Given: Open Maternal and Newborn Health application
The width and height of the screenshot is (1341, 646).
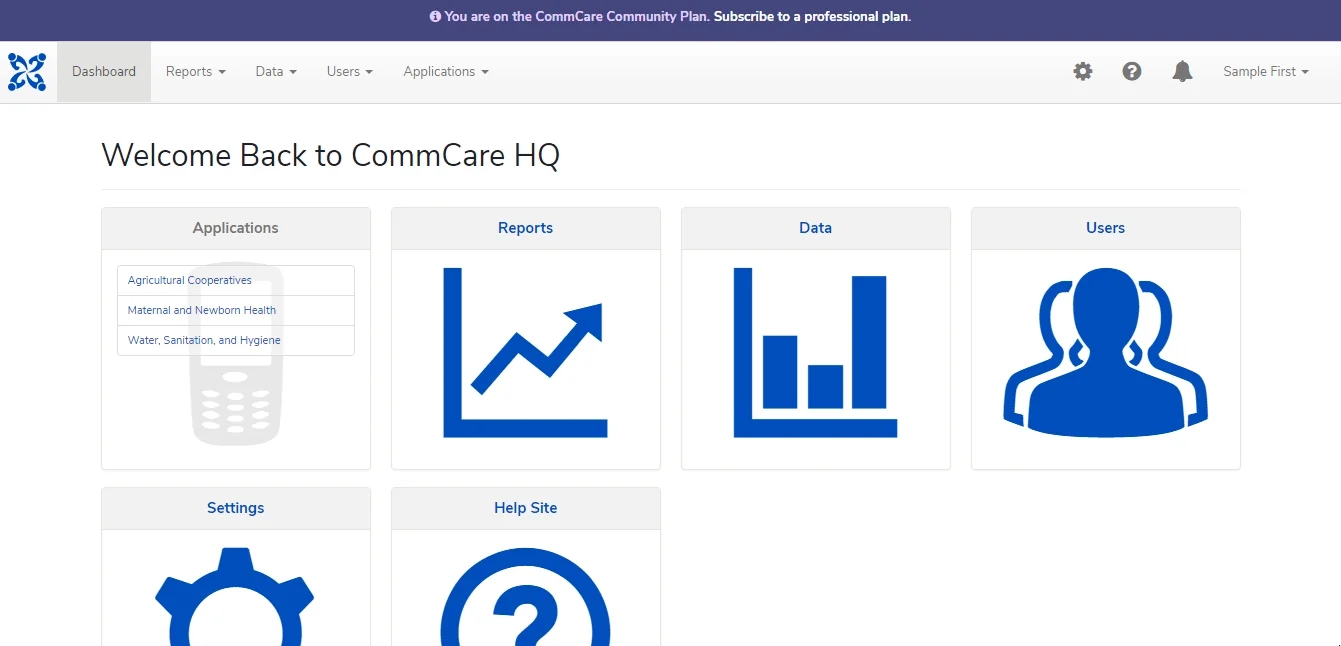Looking at the screenshot, I should pos(236,311).
